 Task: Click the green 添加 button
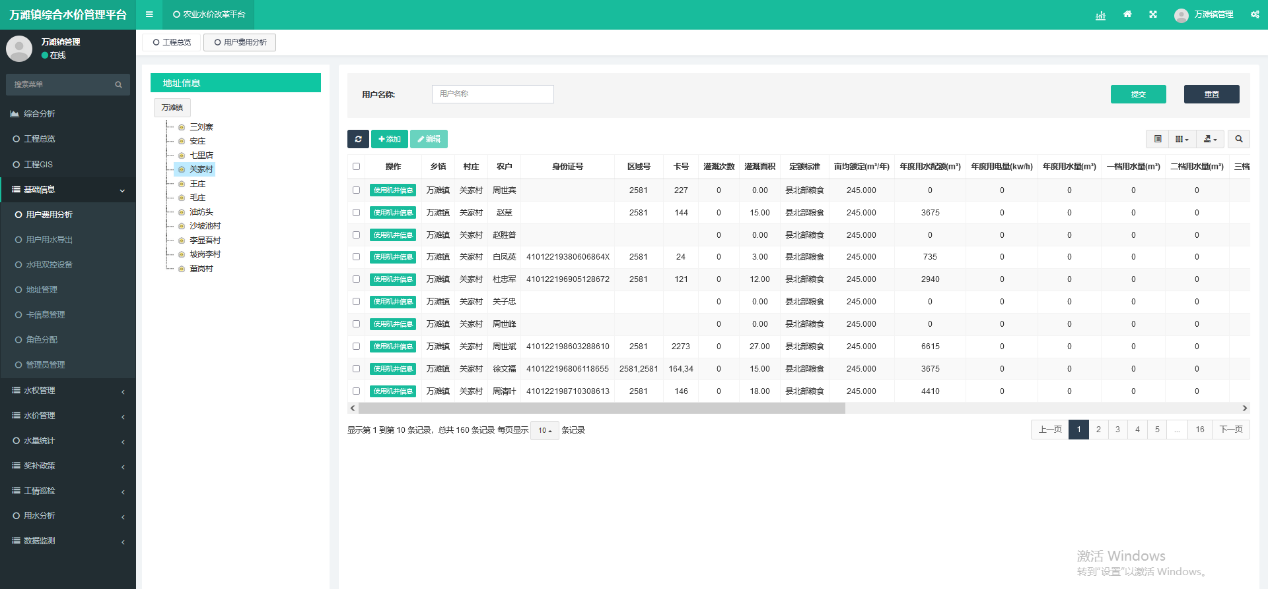coord(389,139)
